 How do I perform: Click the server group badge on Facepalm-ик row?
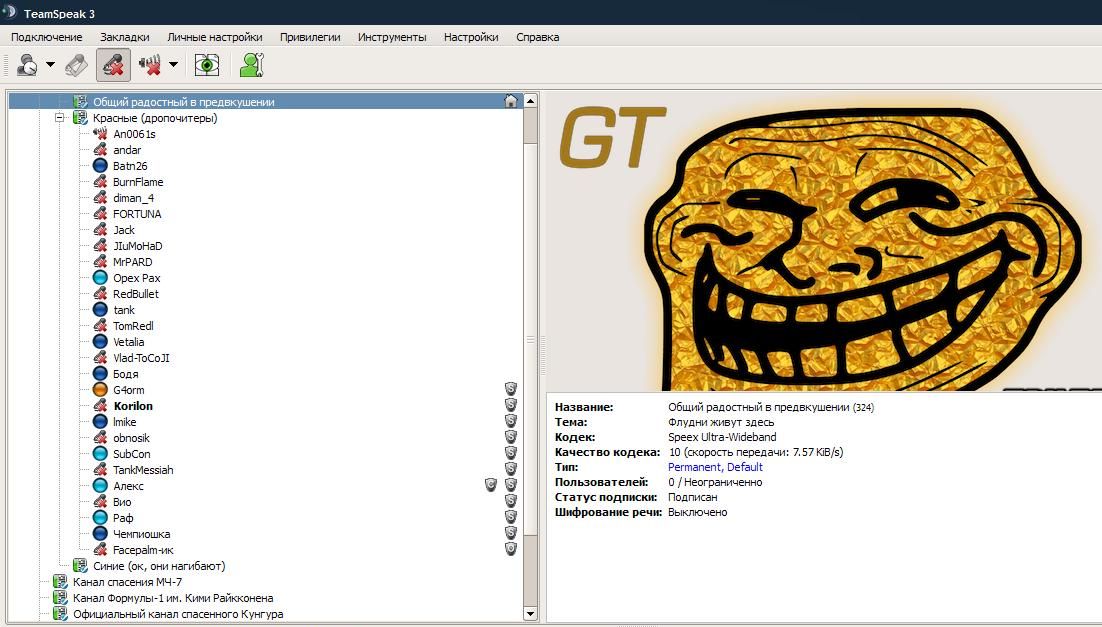click(511, 549)
